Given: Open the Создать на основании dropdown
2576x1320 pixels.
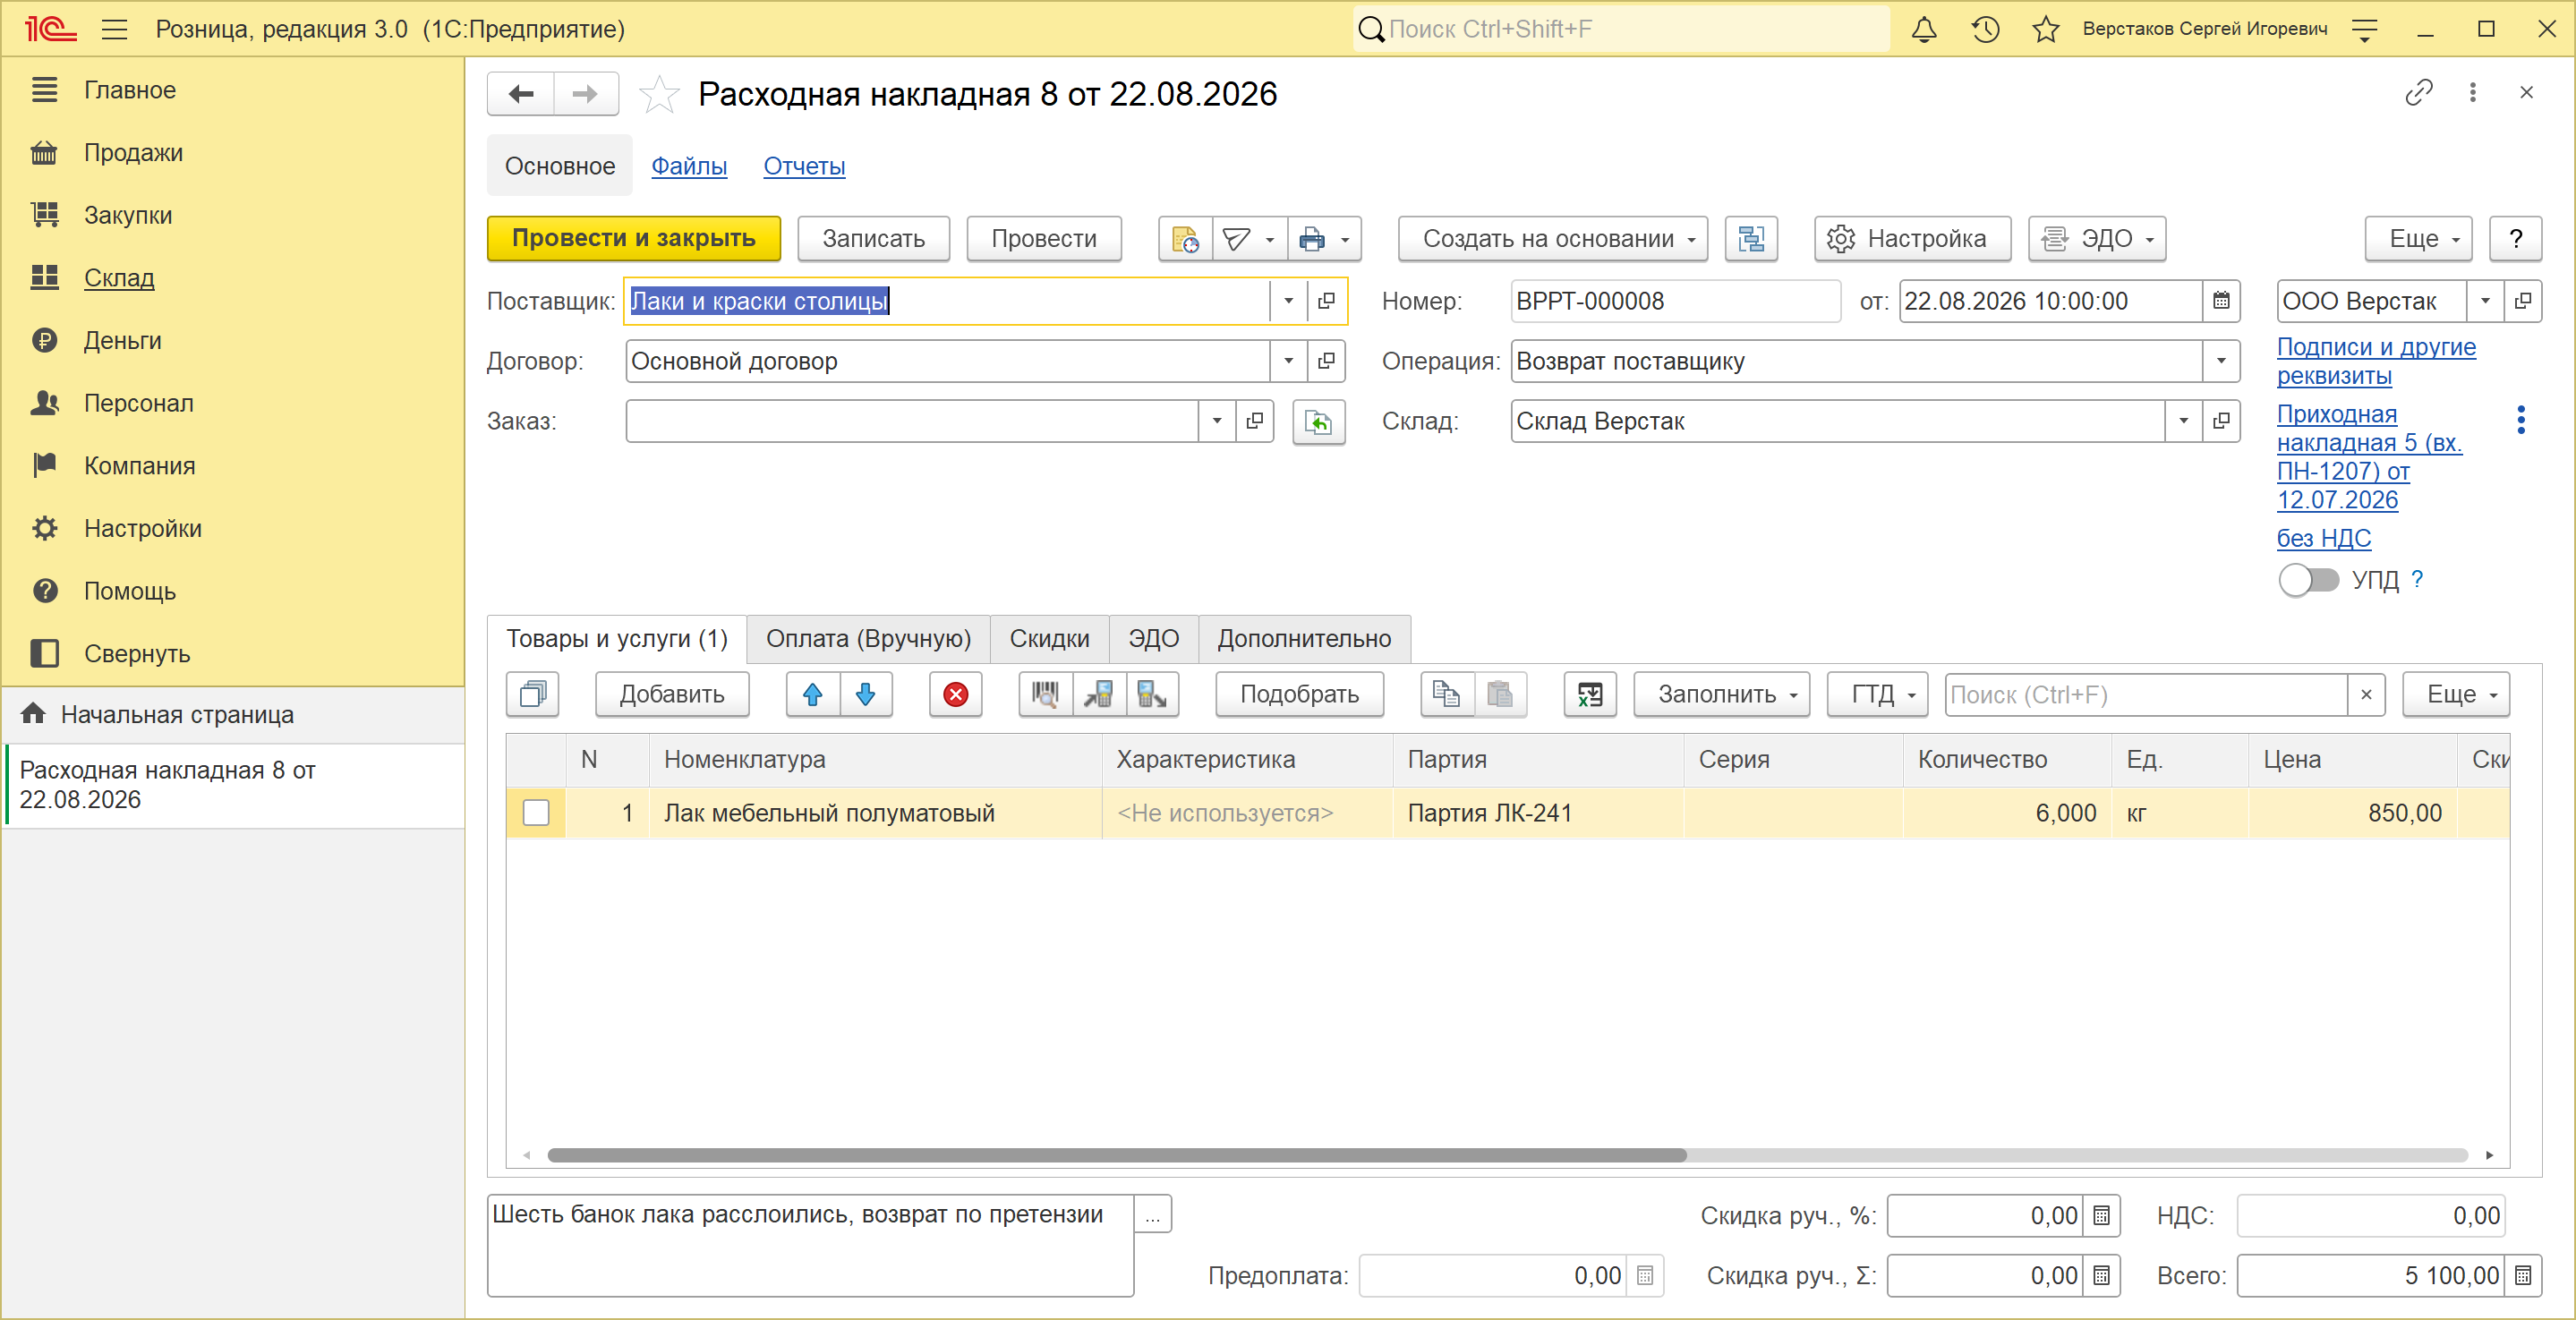Looking at the screenshot, I should tap(1553, 239).
